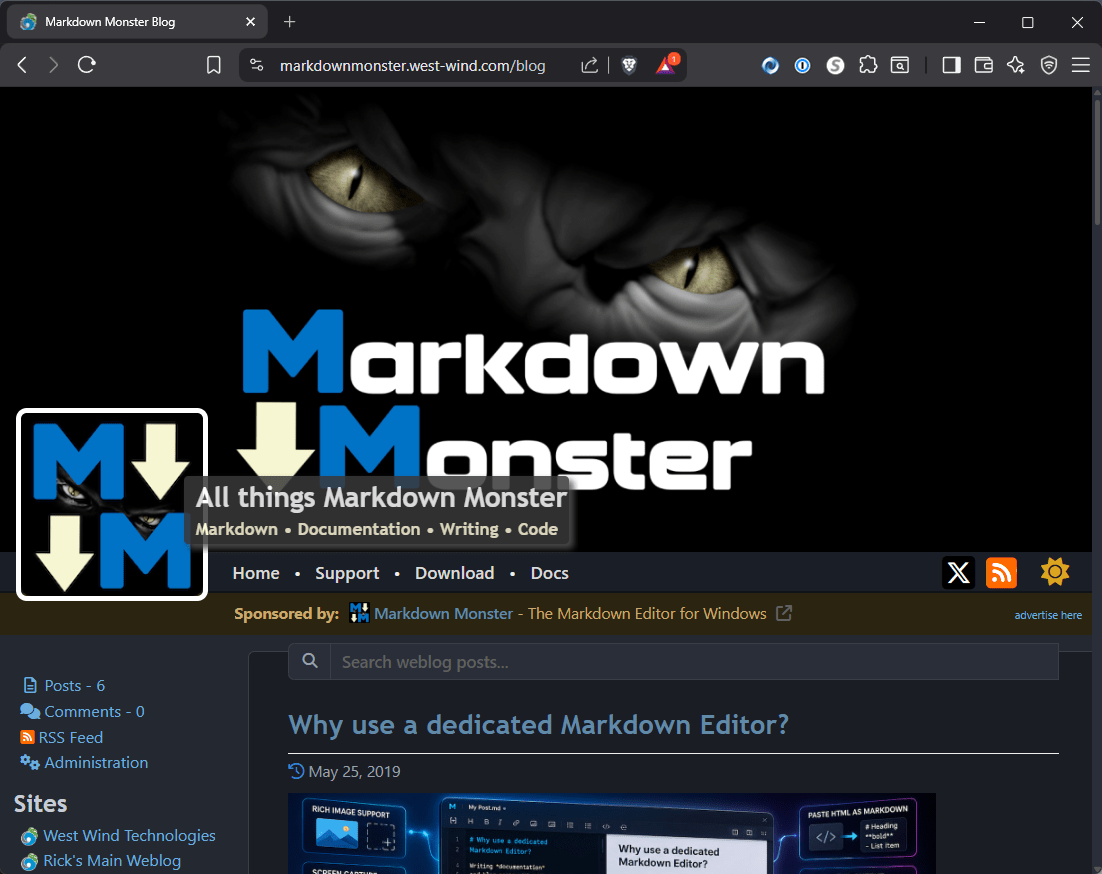Maximize the browser window
This screenshot has width=1102, height=874.
(x=1028, y=22)
